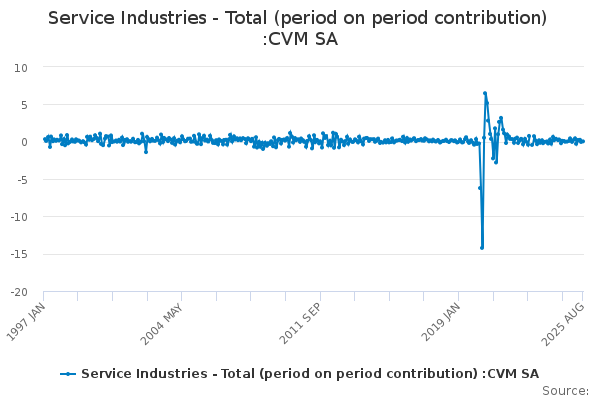
Task: Click the 1997 JAN x-axis label
Action: click(26, 322)
